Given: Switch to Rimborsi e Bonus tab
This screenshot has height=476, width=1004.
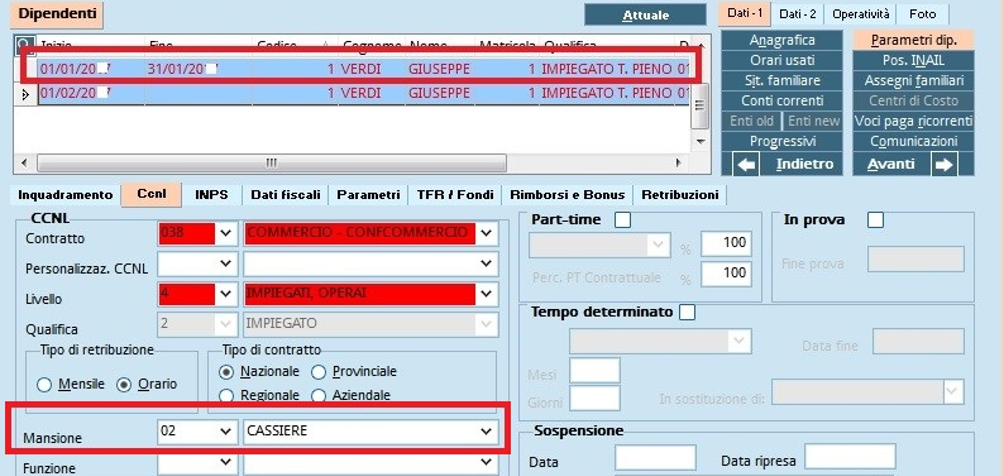Looking at the screenshot, I should (x=567, y=195).
